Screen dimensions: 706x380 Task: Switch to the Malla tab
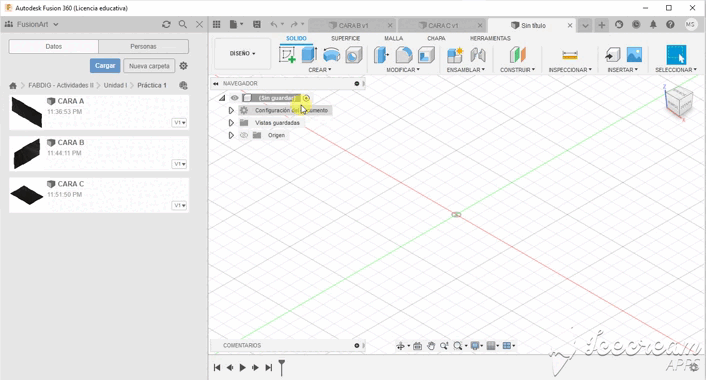[x=394, y=38]
